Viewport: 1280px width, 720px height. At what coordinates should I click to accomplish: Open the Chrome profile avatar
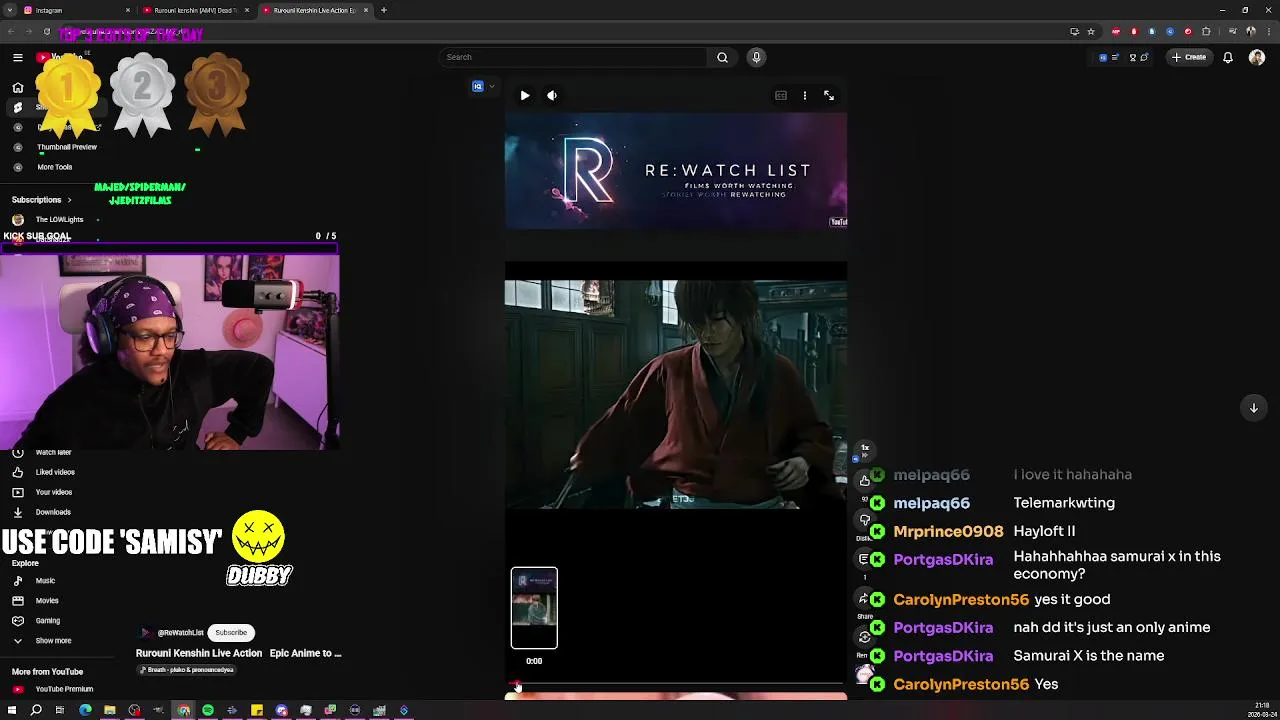click(1252, 32)
